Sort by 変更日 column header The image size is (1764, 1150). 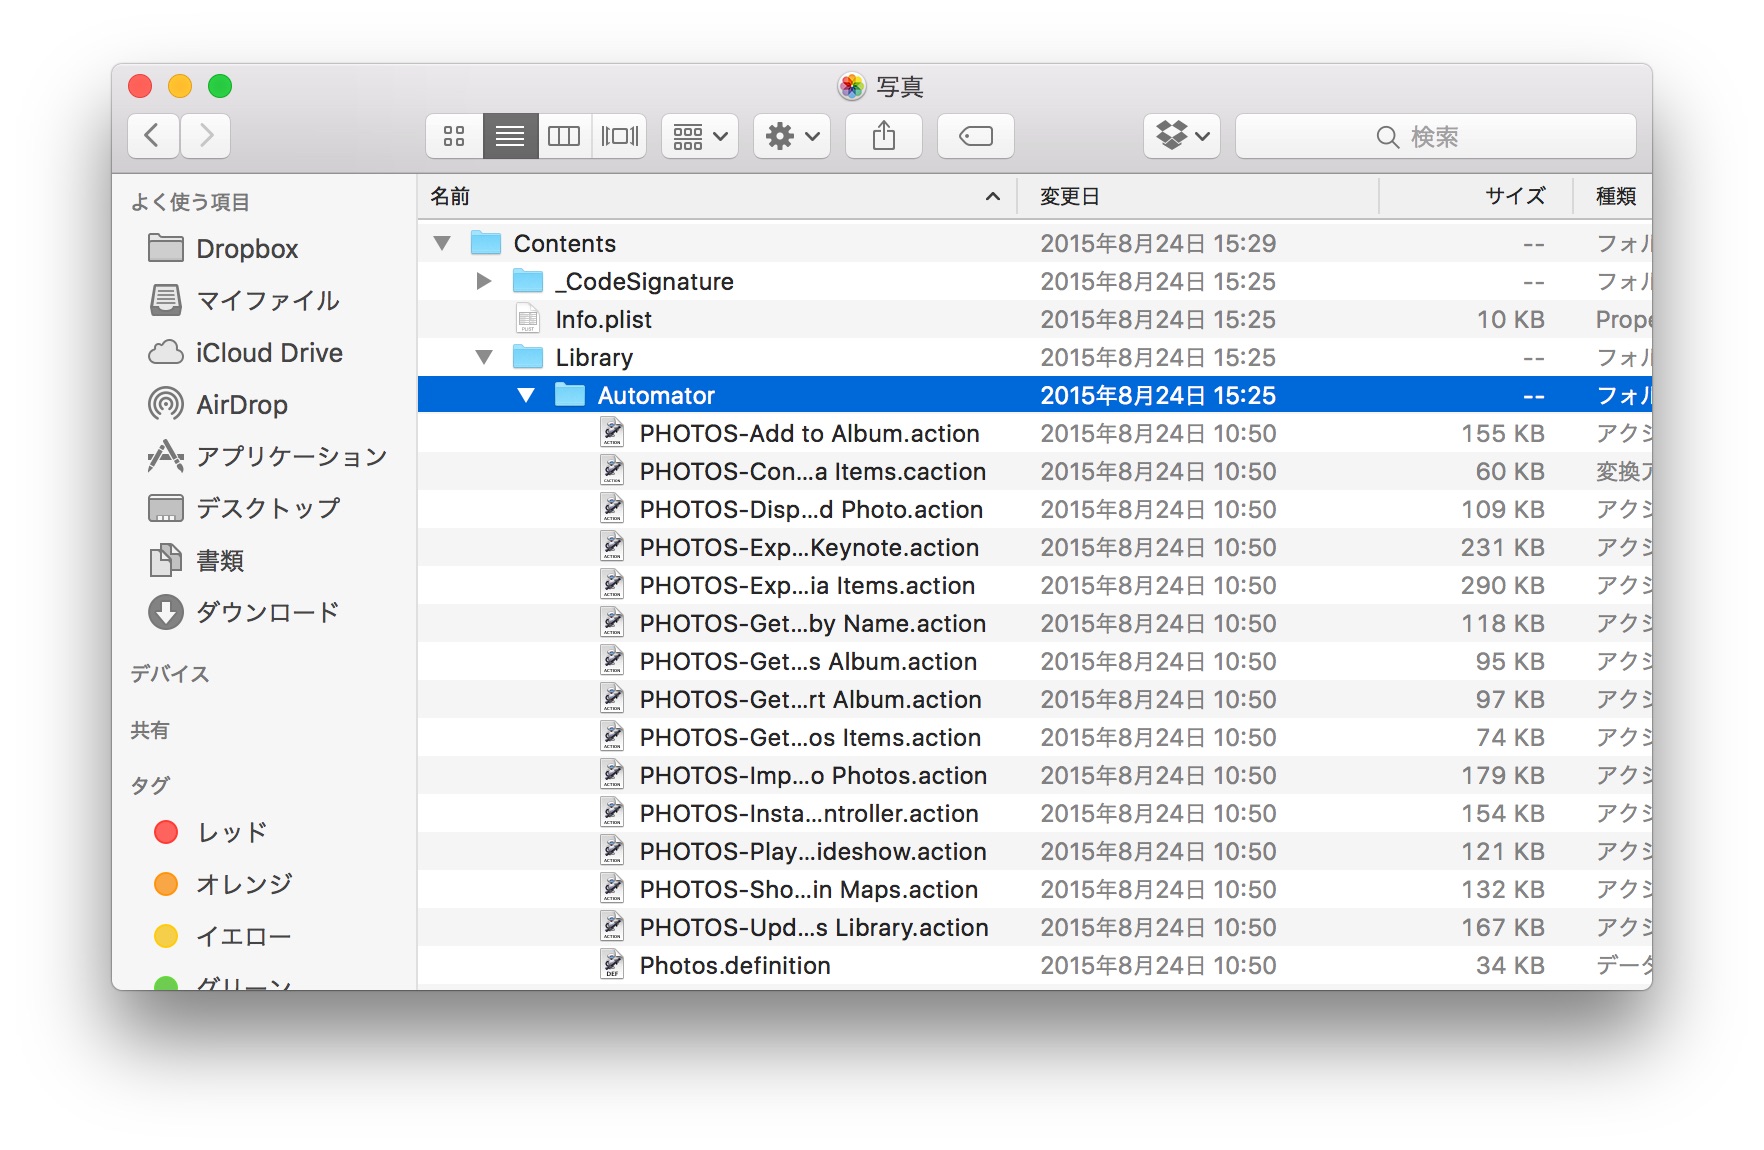[x=1198, y=197]
